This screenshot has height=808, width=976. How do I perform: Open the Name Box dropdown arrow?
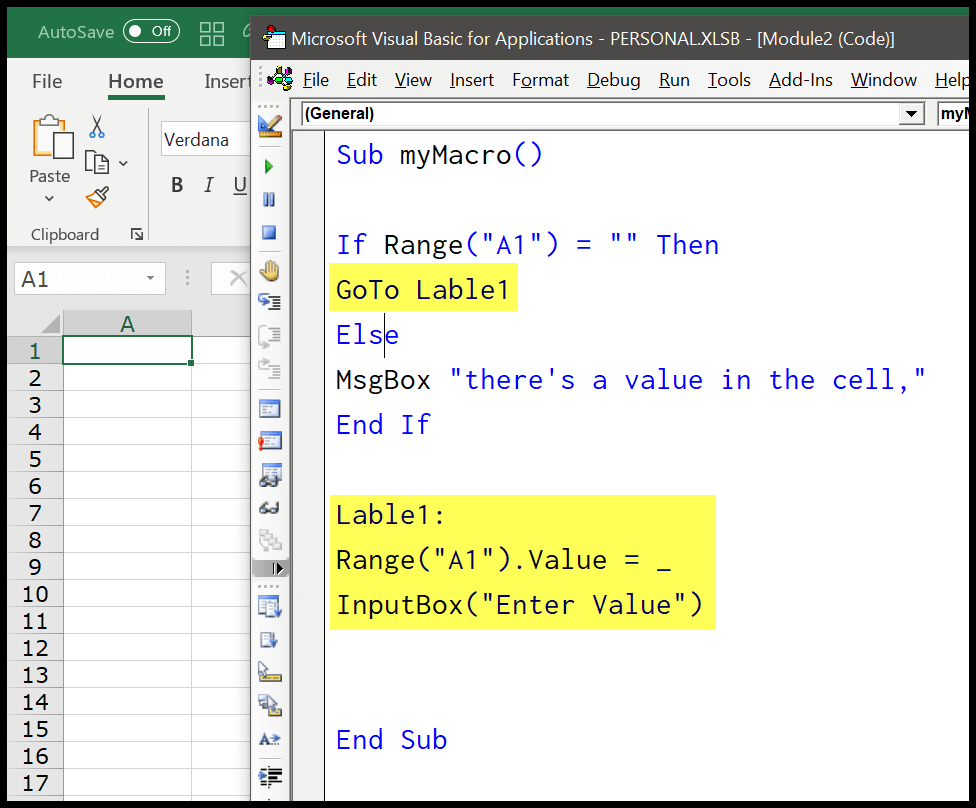click(150, 279)
